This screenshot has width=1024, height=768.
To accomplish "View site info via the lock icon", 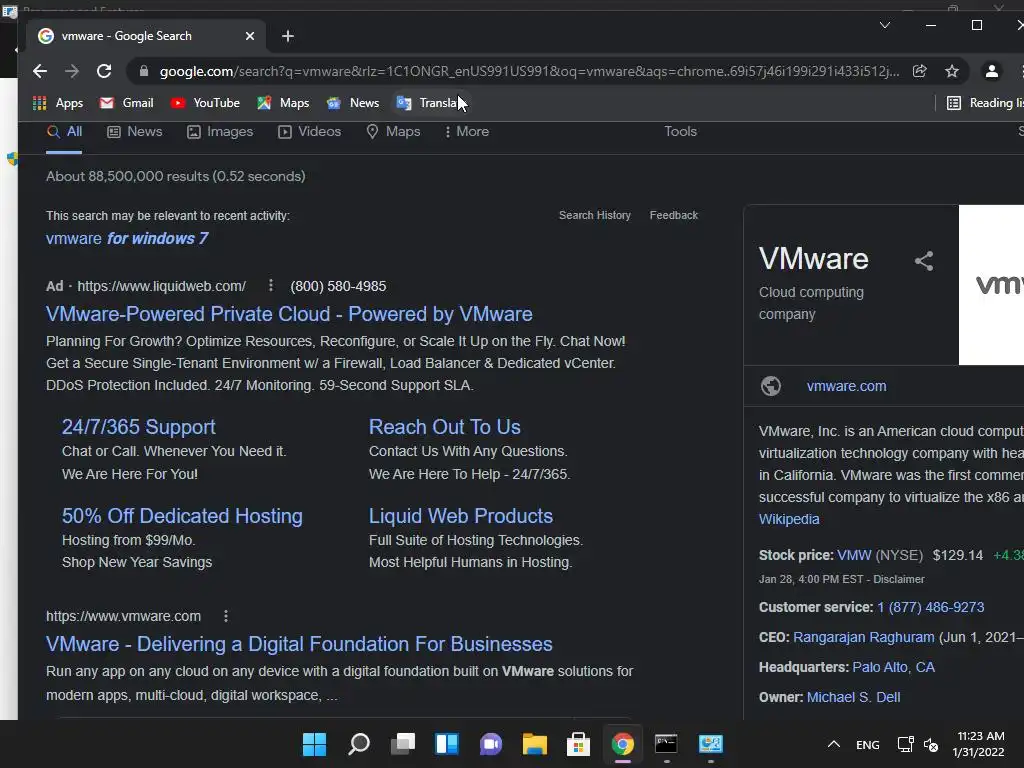I will coord(144,71).
